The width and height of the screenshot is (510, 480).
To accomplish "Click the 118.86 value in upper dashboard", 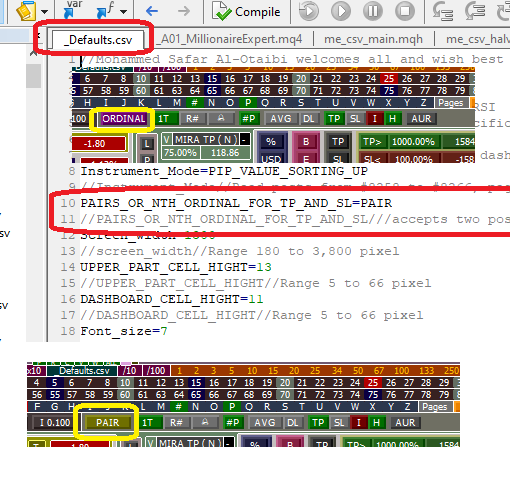I will [225, 153].
